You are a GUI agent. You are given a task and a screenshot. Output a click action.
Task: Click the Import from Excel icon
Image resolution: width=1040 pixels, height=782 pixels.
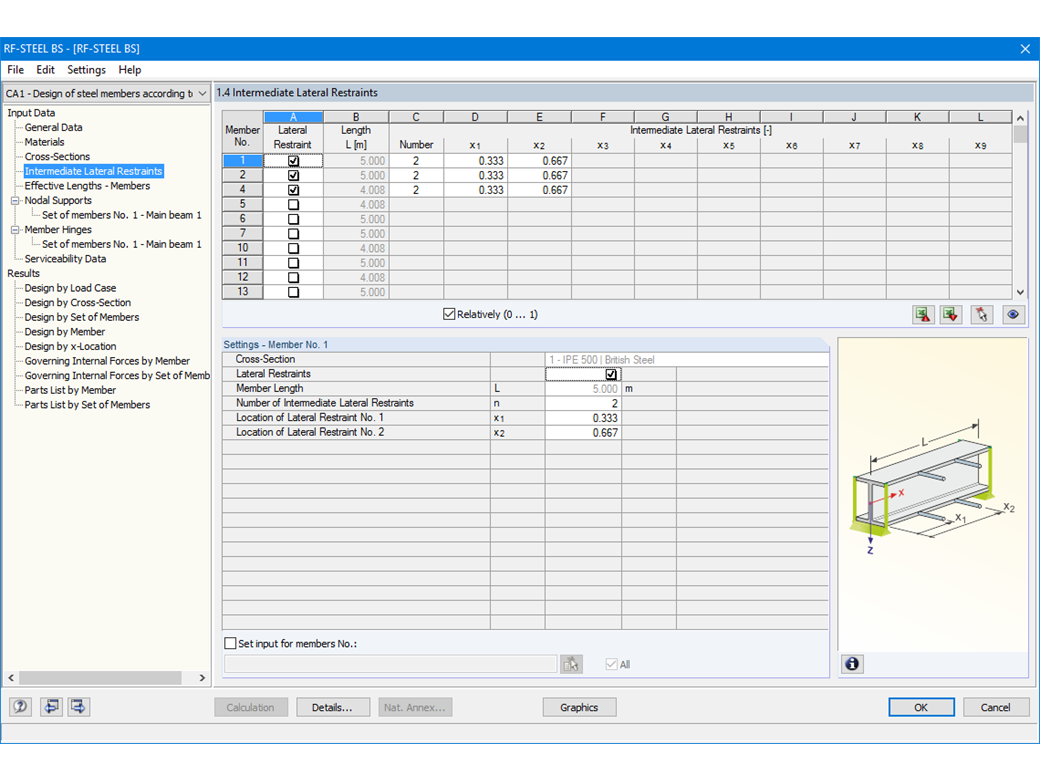coord(951,314)
